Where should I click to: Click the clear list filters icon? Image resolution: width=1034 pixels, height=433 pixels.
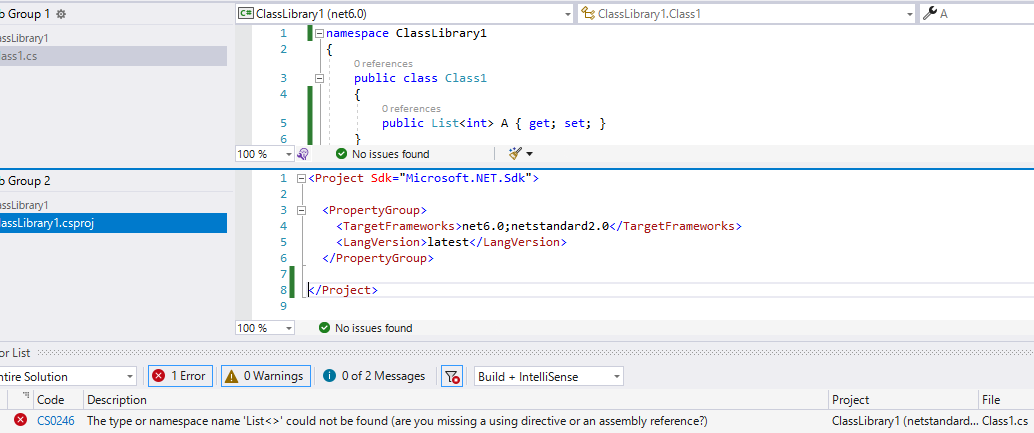pyautogui.click(x=452, y=376)
